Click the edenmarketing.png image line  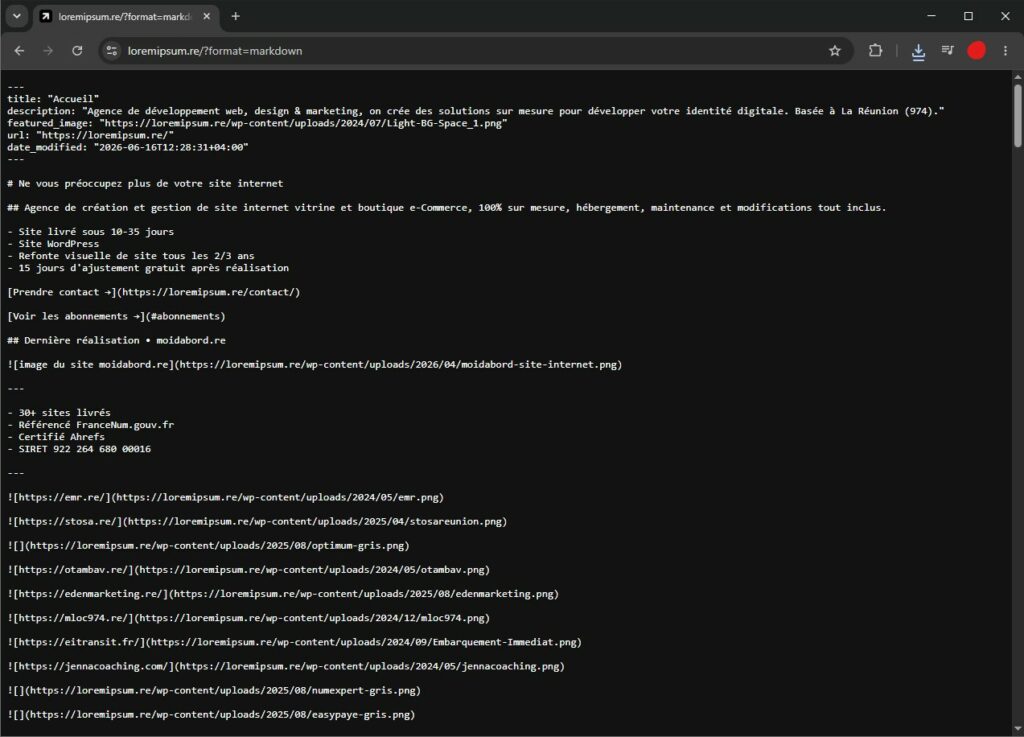(283, 594)
